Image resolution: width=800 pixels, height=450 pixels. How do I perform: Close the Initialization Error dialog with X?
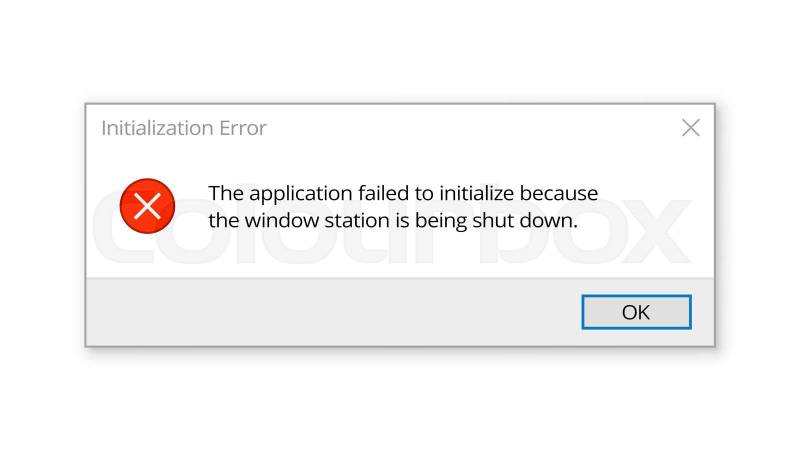(690, 128)
